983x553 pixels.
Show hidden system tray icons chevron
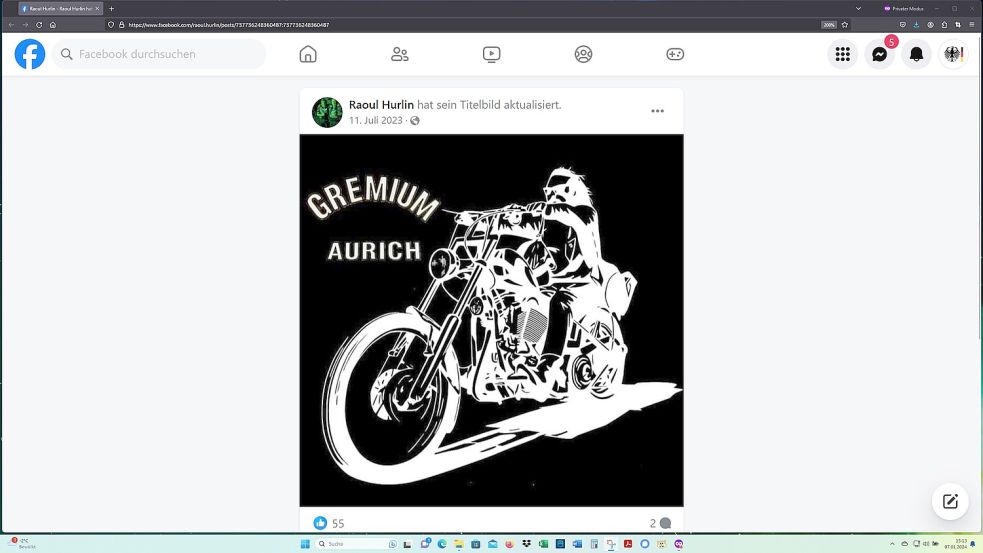[x=892, y=544]
